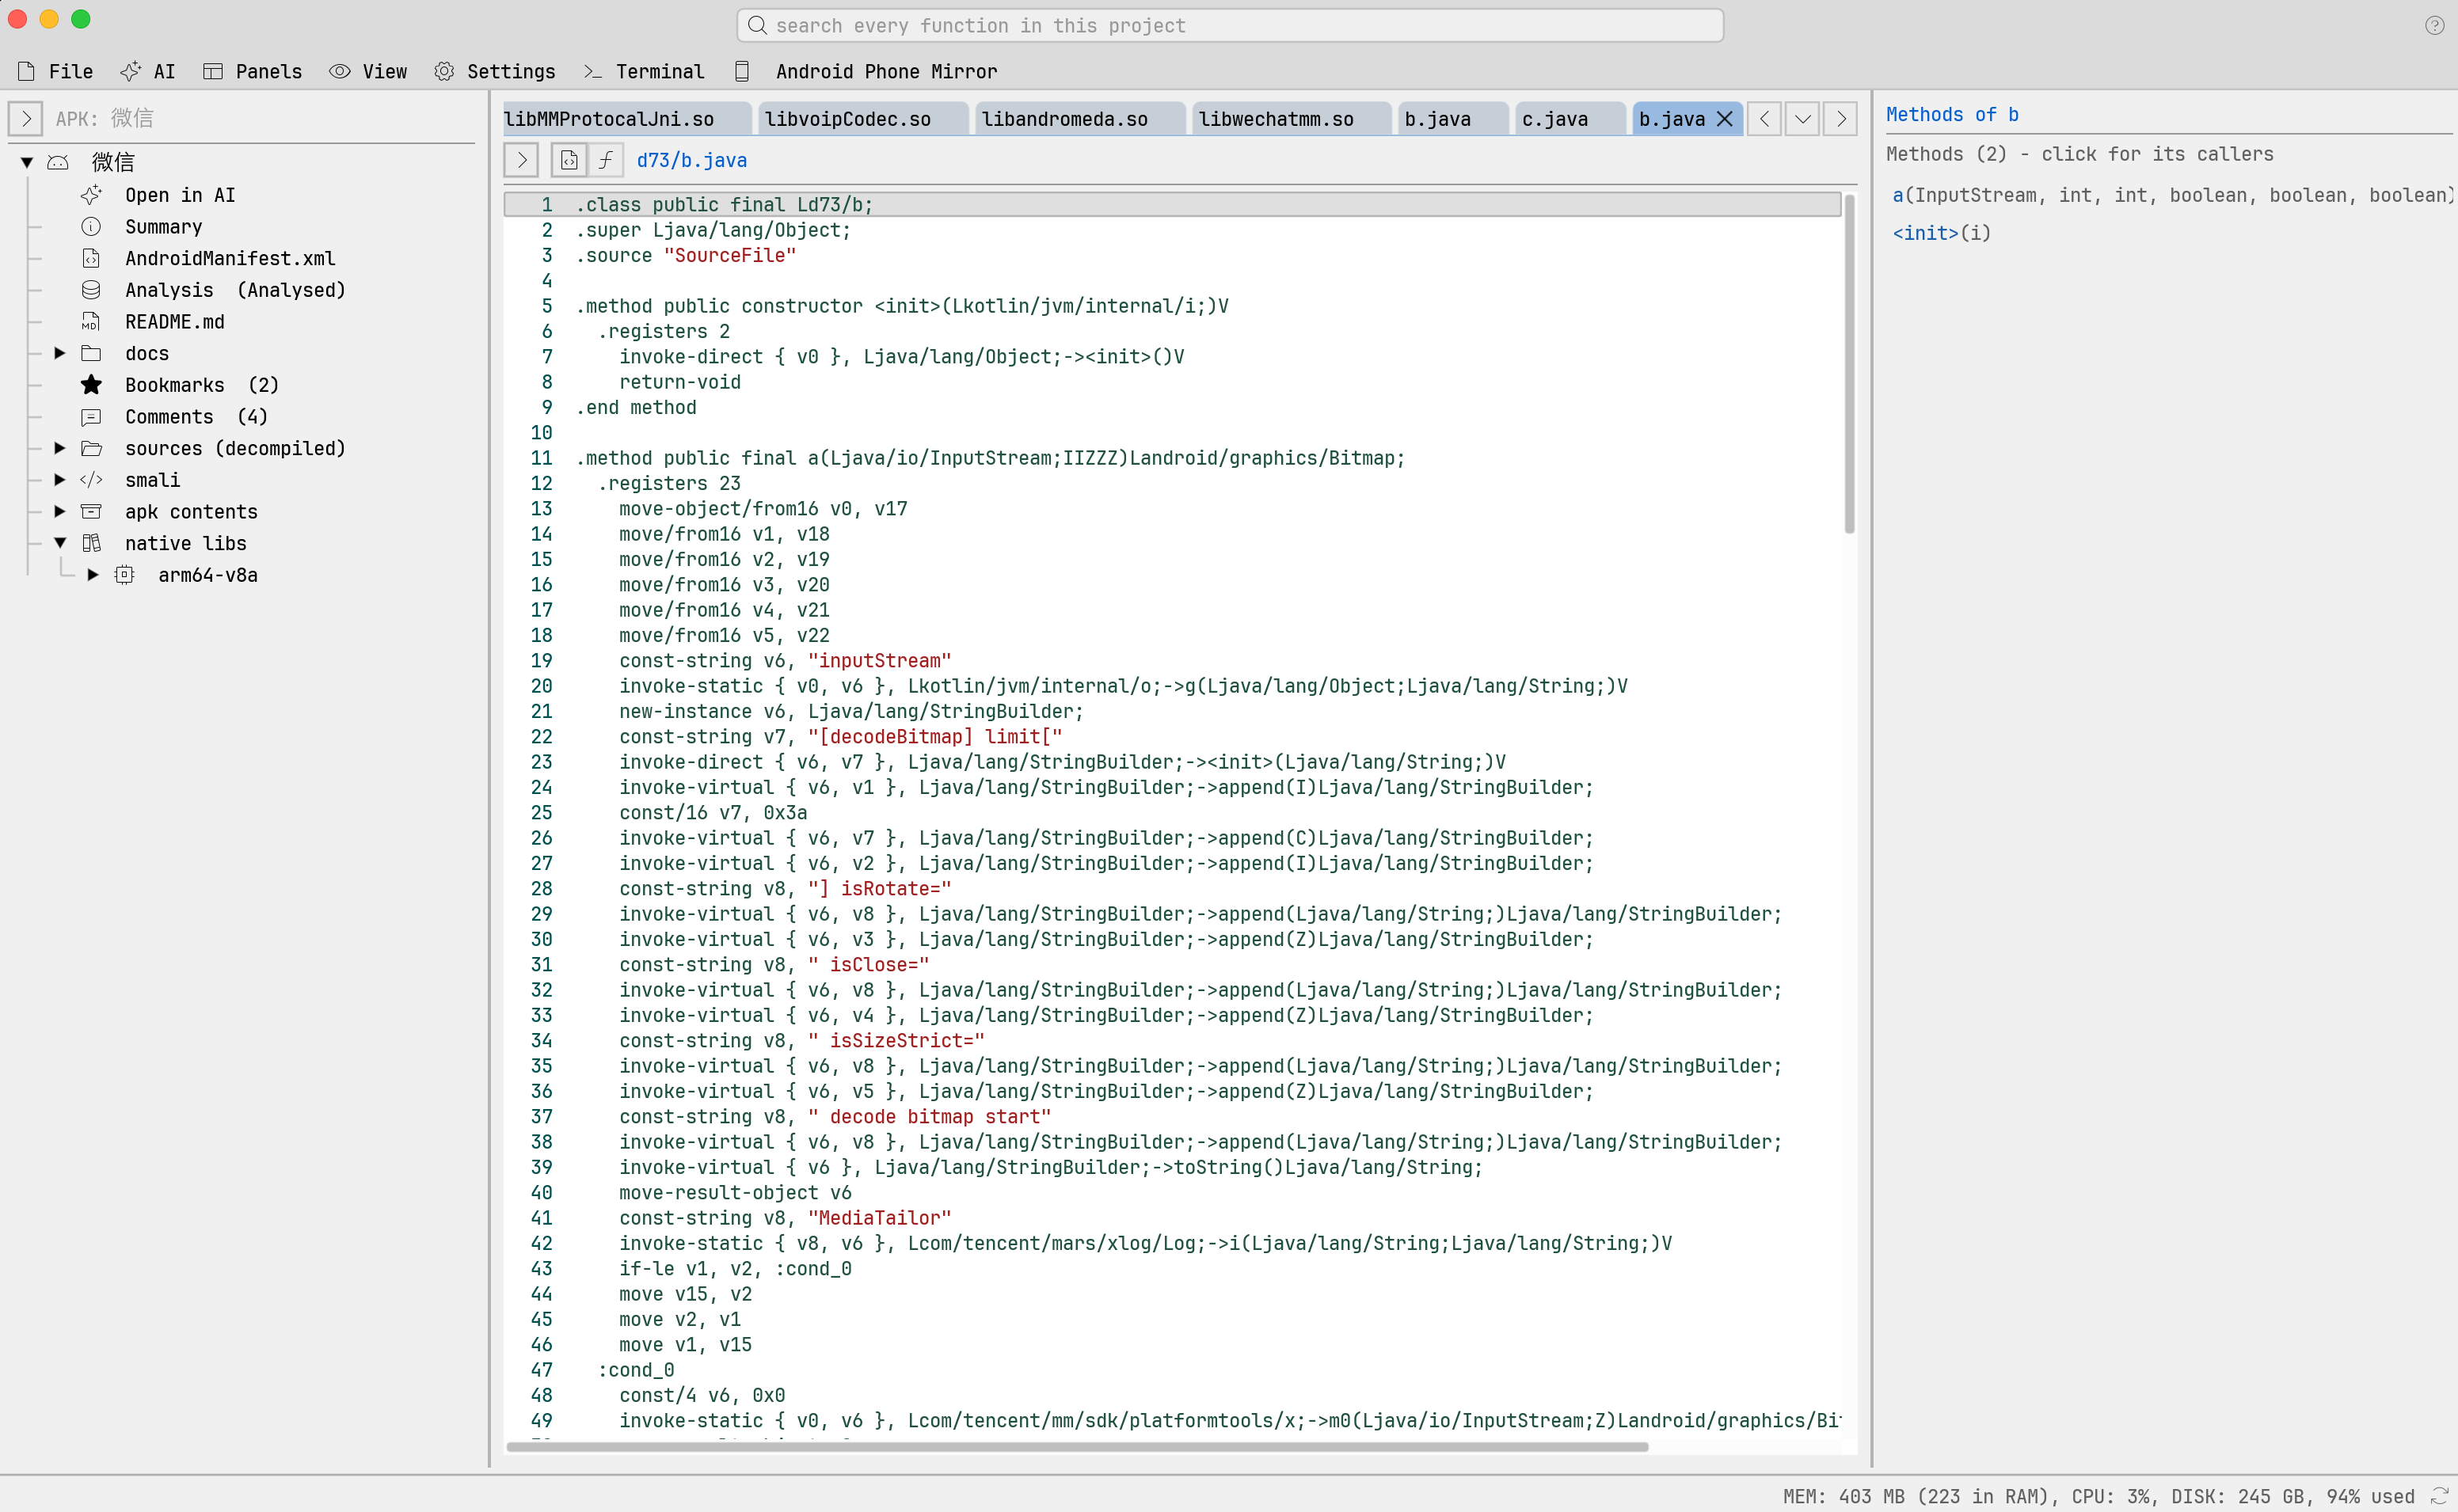Close the active b.java tab
Image resolution: width=2458 pixels, height=1512 pixels.
[x=1725, y=119]
